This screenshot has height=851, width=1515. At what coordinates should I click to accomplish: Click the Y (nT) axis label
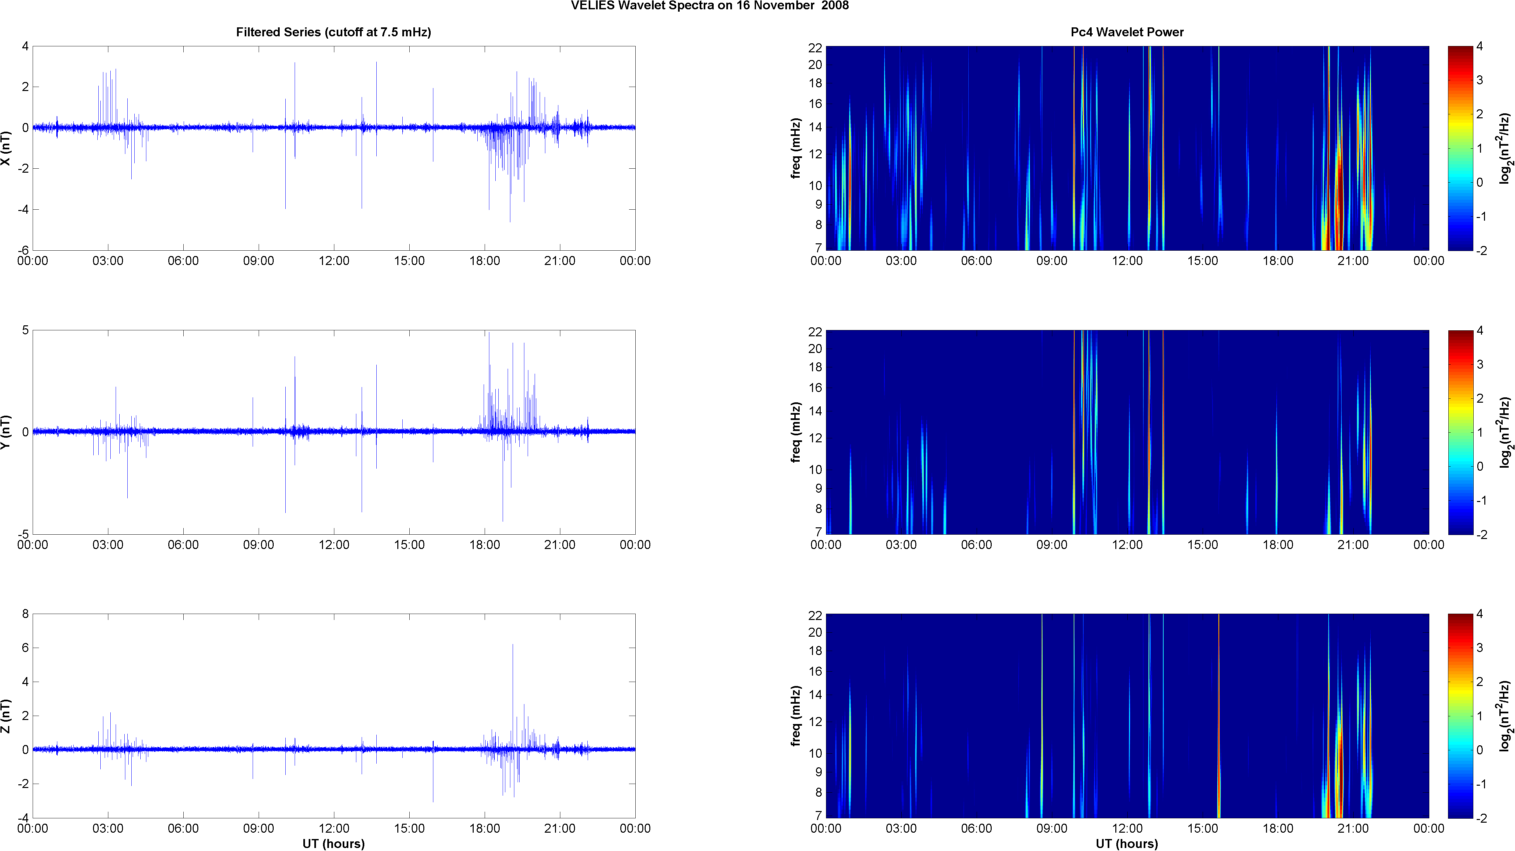[6, 432]
